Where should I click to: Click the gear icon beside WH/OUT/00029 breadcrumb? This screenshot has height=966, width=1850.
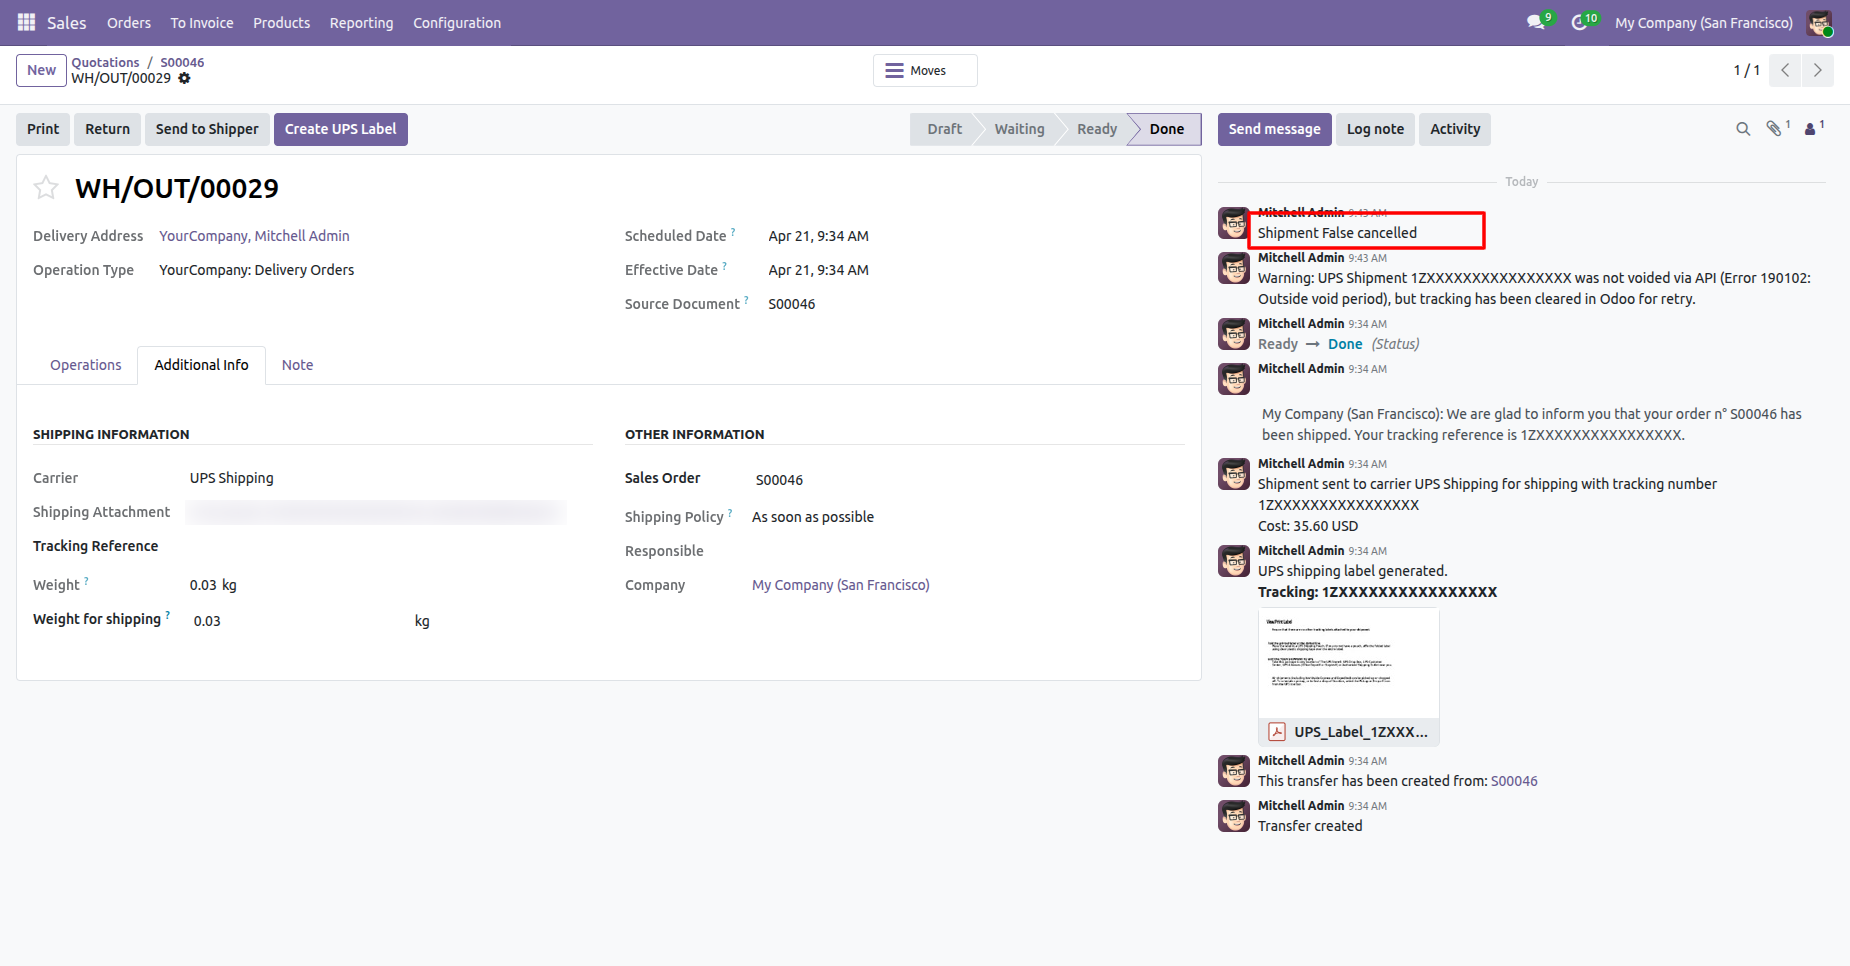(x=184, y=78)
